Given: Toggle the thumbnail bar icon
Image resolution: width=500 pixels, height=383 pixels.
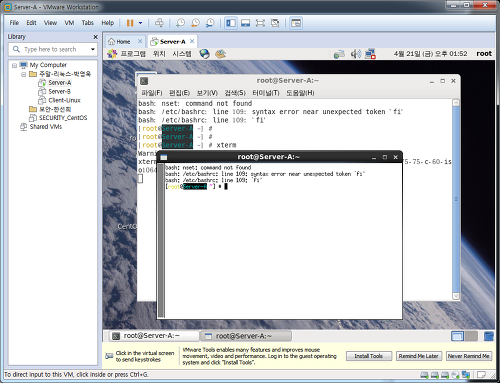Looking at the screenshot, I should coord(245,23).
